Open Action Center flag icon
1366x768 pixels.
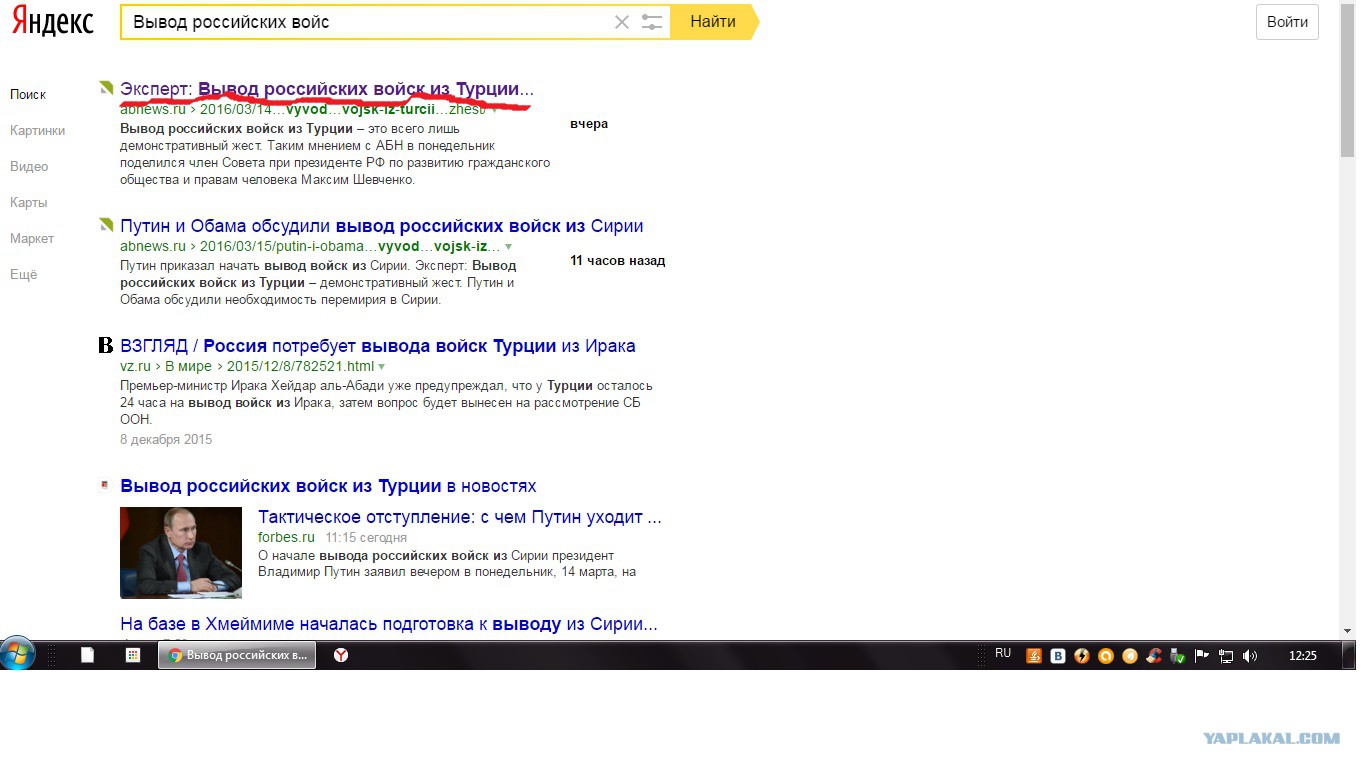click(1202, 656)
